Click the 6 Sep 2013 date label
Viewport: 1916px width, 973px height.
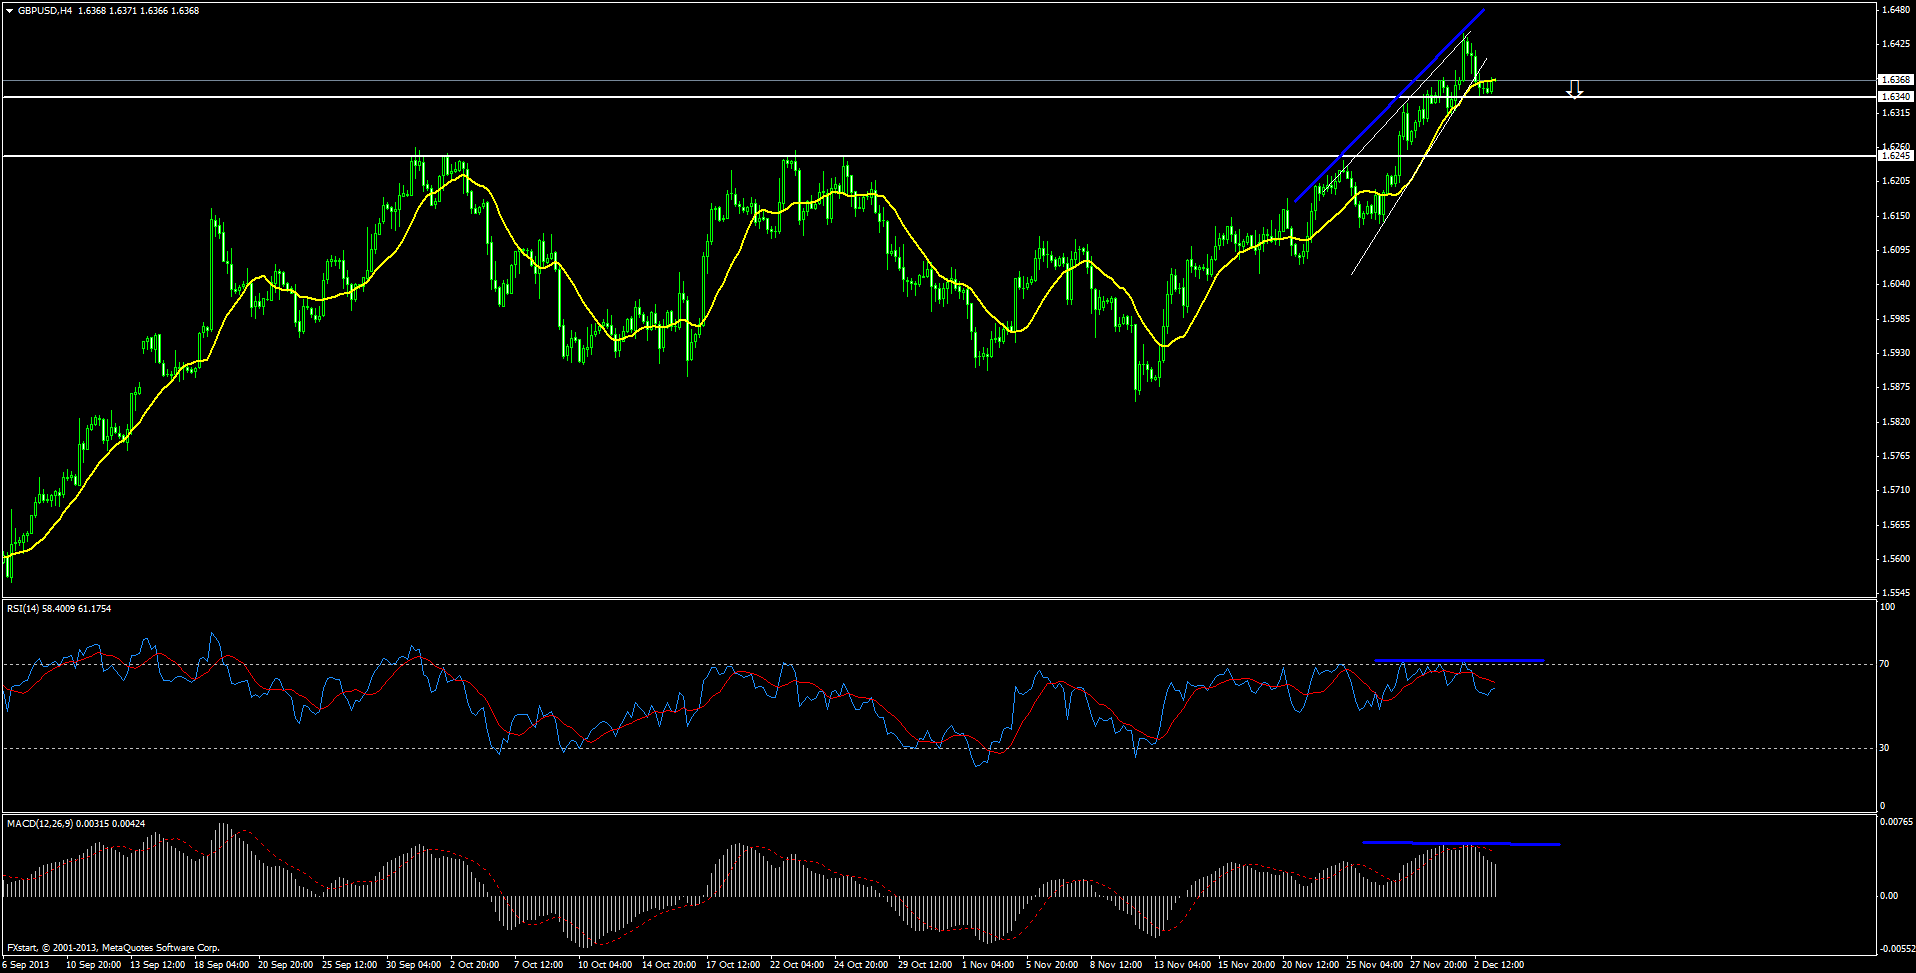(25, 965)
